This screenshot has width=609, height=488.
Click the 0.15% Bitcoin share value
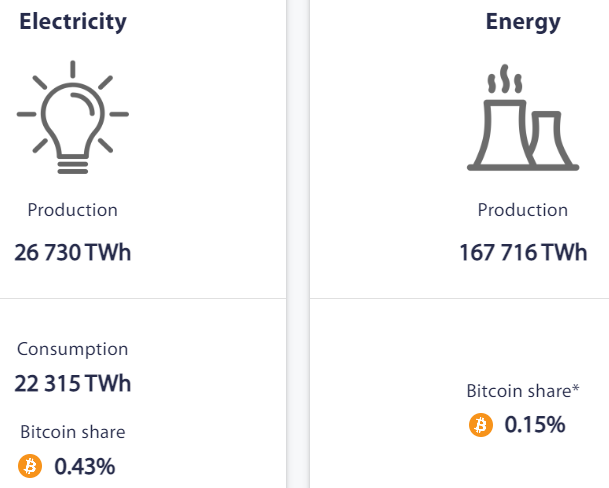click(535, 425)
